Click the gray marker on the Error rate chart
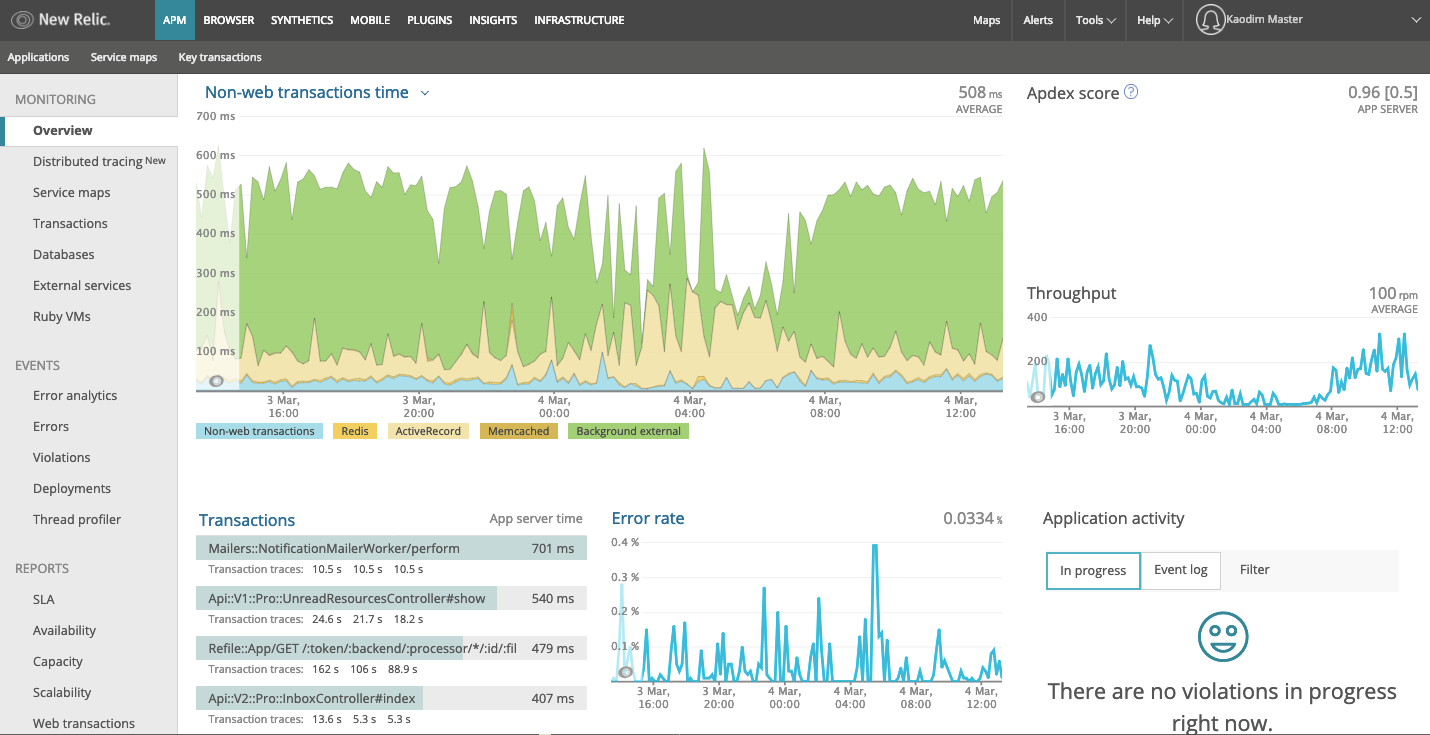This screenshot has height=735, width=1430. (626, 672)
